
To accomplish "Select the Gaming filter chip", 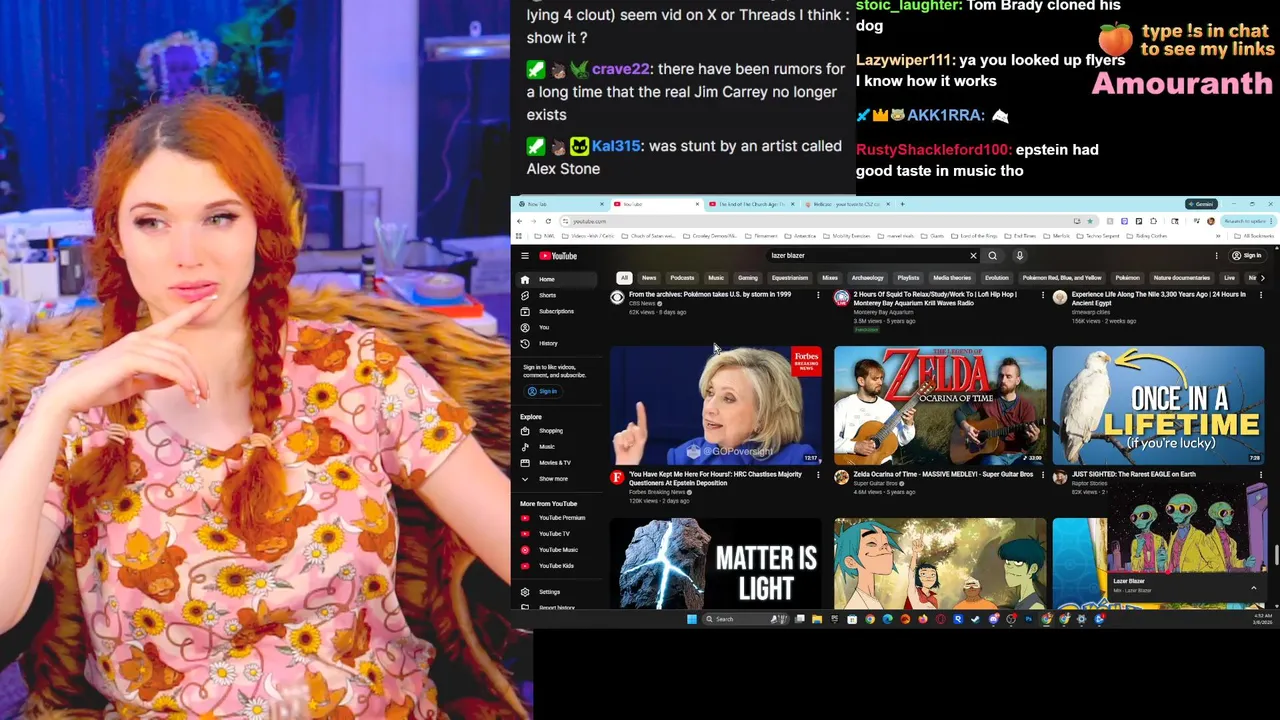I will [x=747, y=278].
